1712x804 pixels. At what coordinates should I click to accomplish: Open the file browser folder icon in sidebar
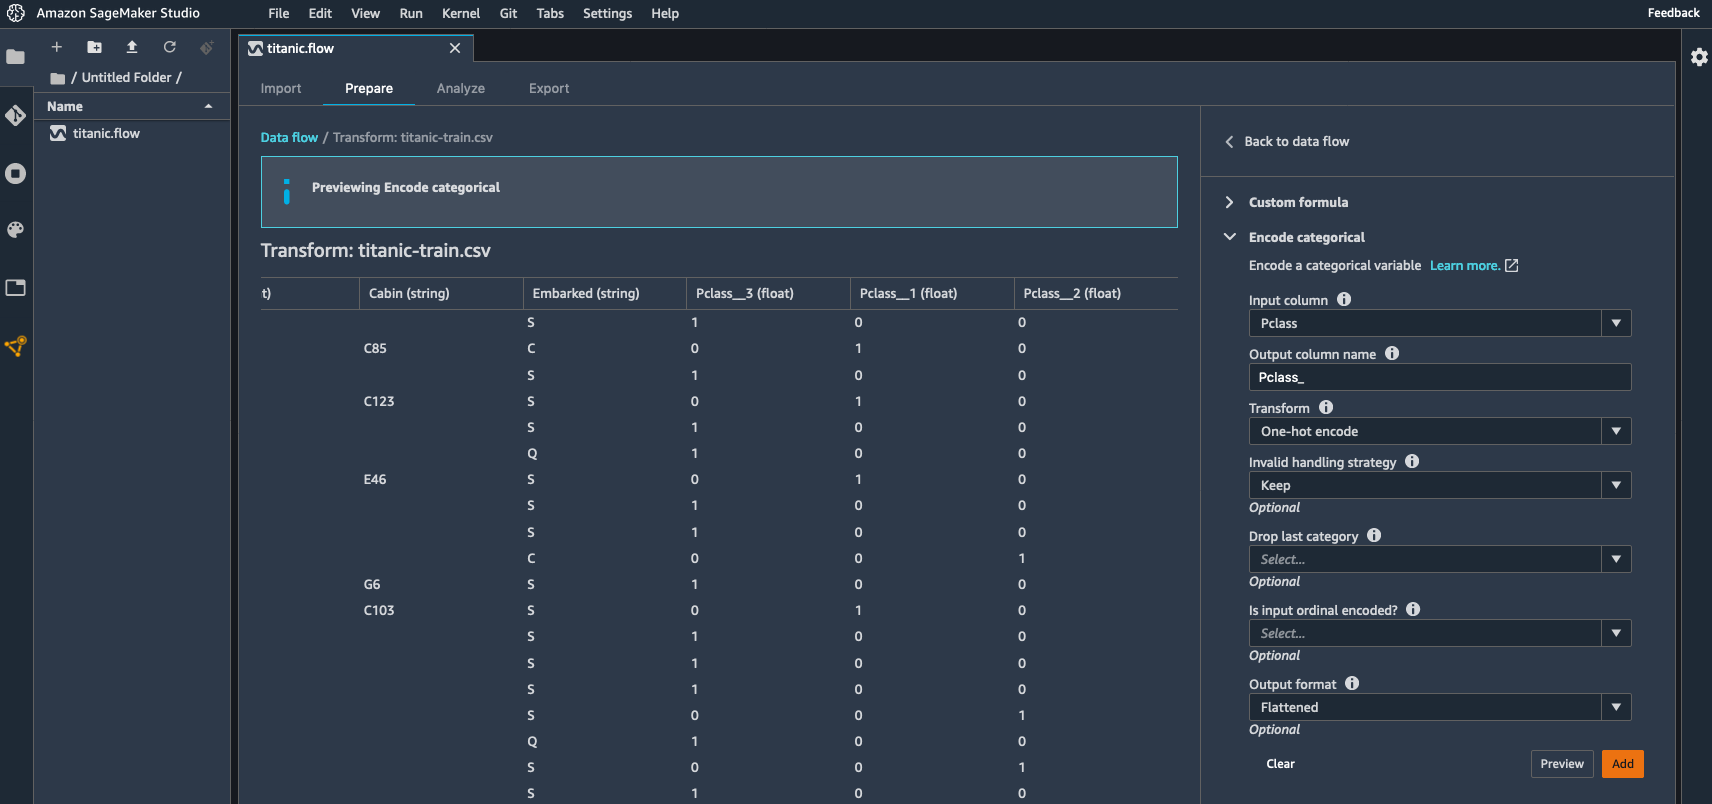coord(15,57)
